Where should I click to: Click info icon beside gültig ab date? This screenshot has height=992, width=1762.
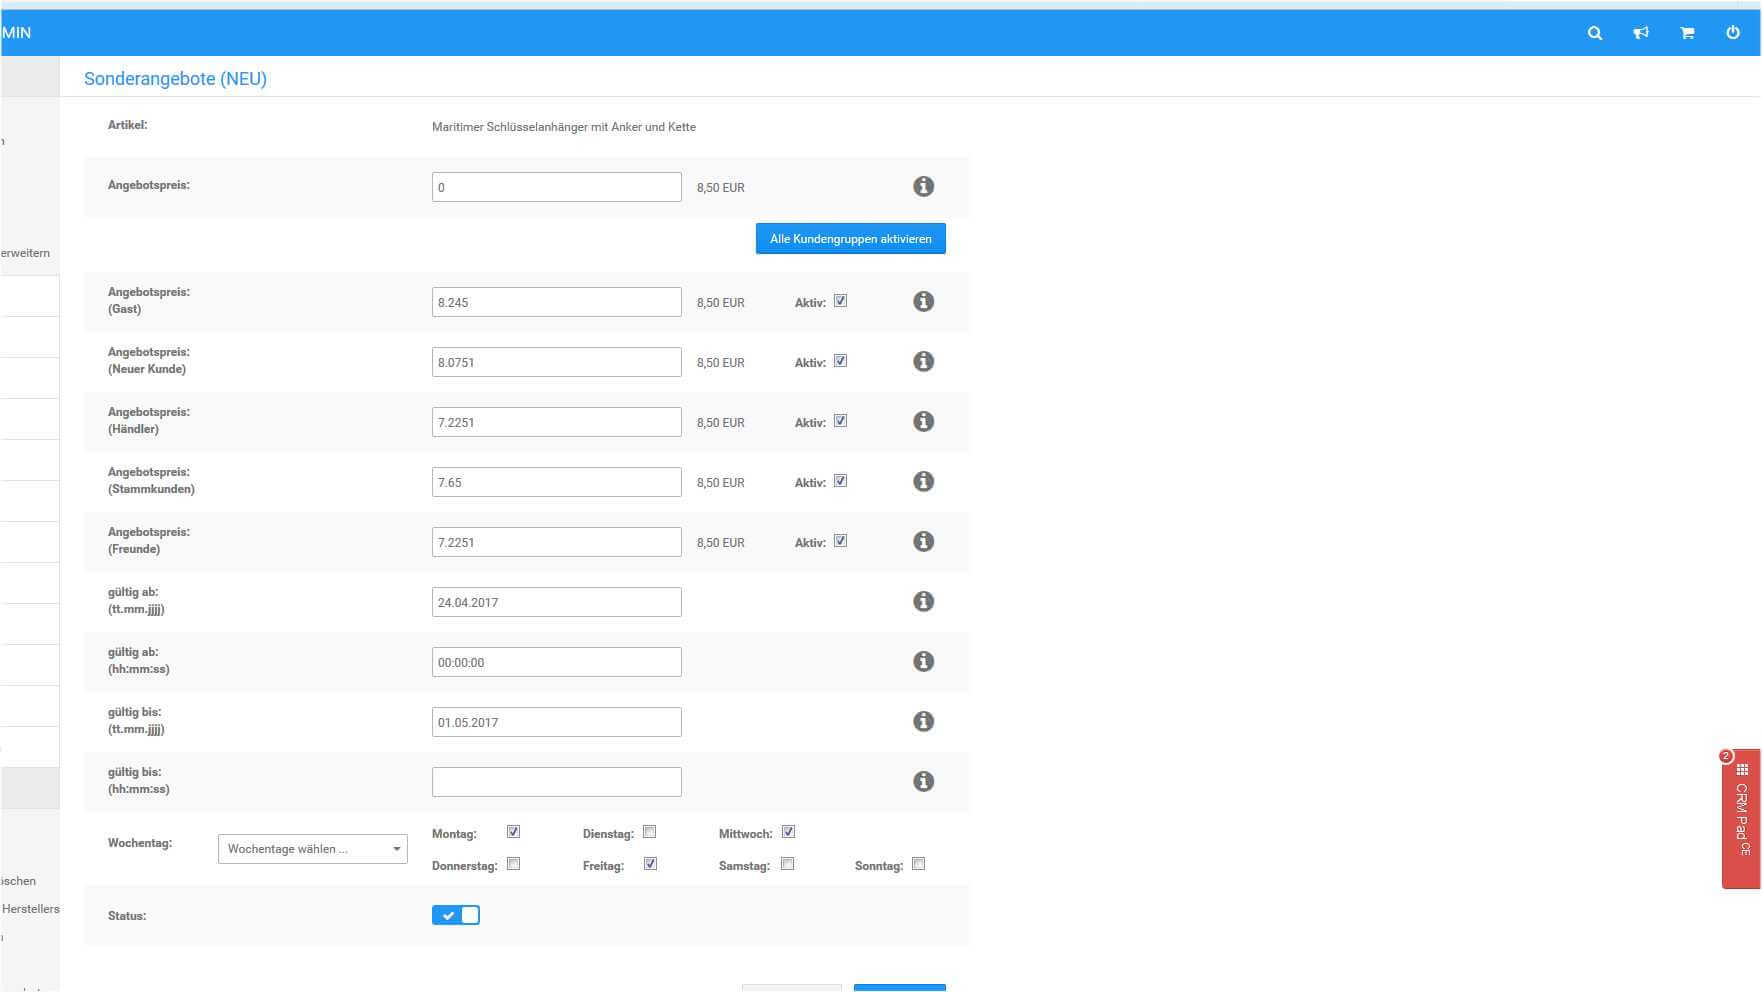coord(923,602)
